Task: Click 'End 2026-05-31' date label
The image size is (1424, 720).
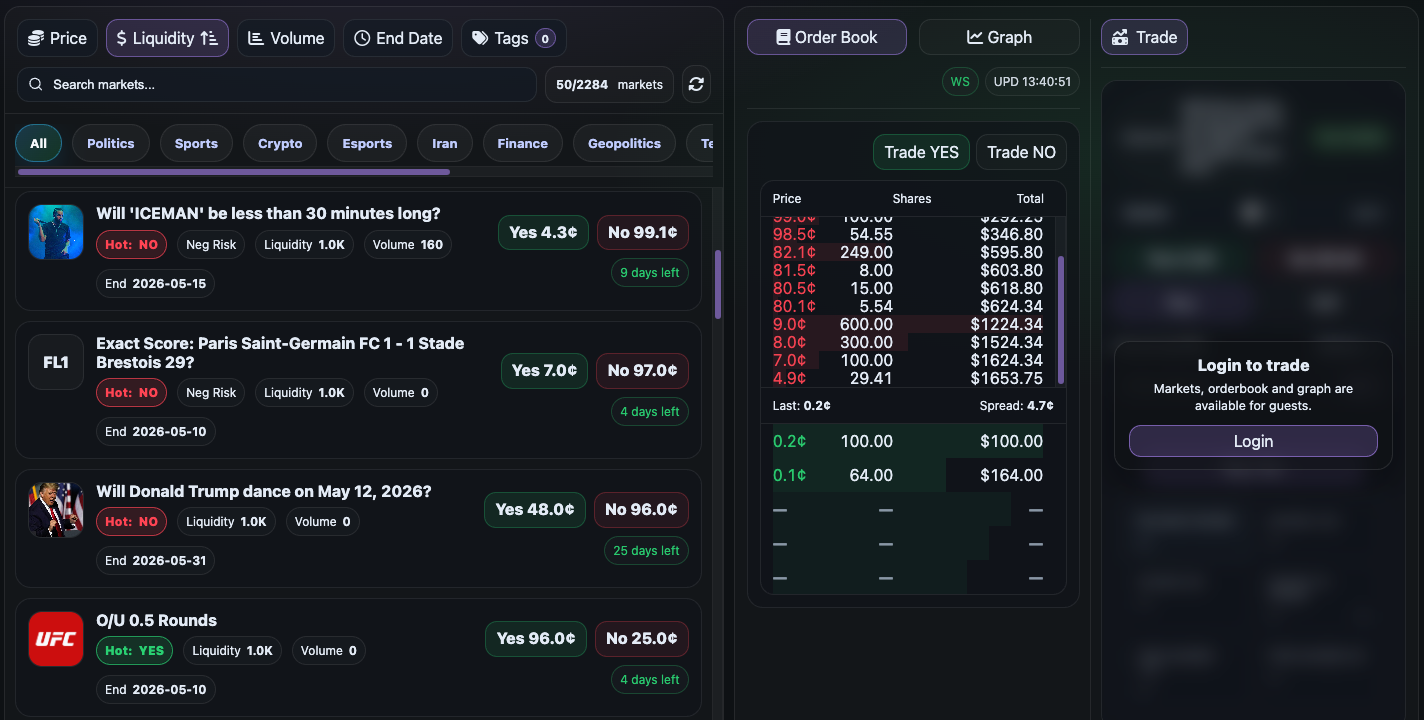Action: click(x=155, y=560)
